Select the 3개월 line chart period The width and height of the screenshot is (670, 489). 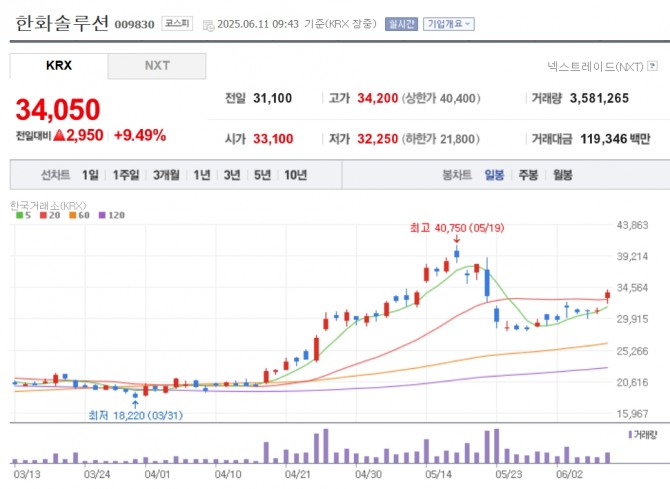[166, 175]
